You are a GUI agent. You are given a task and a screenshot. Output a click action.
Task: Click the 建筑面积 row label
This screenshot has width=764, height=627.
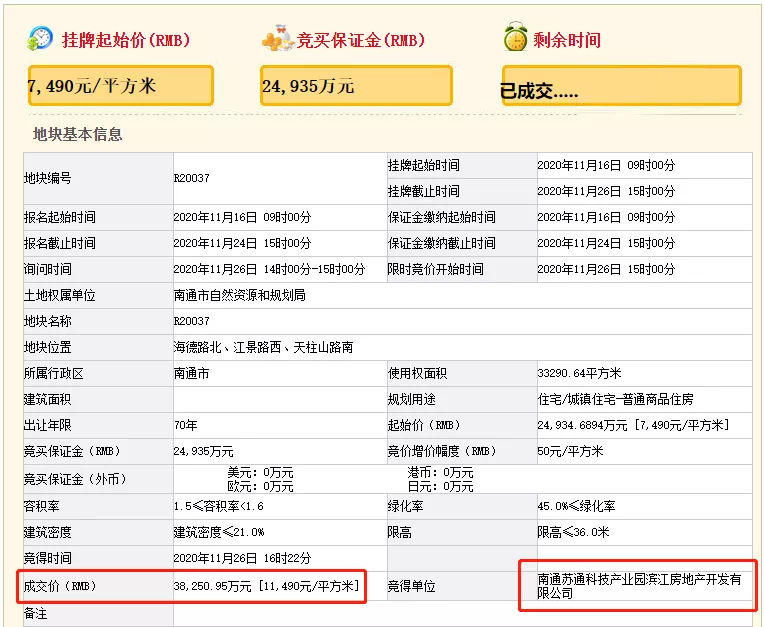pos(48,399)
